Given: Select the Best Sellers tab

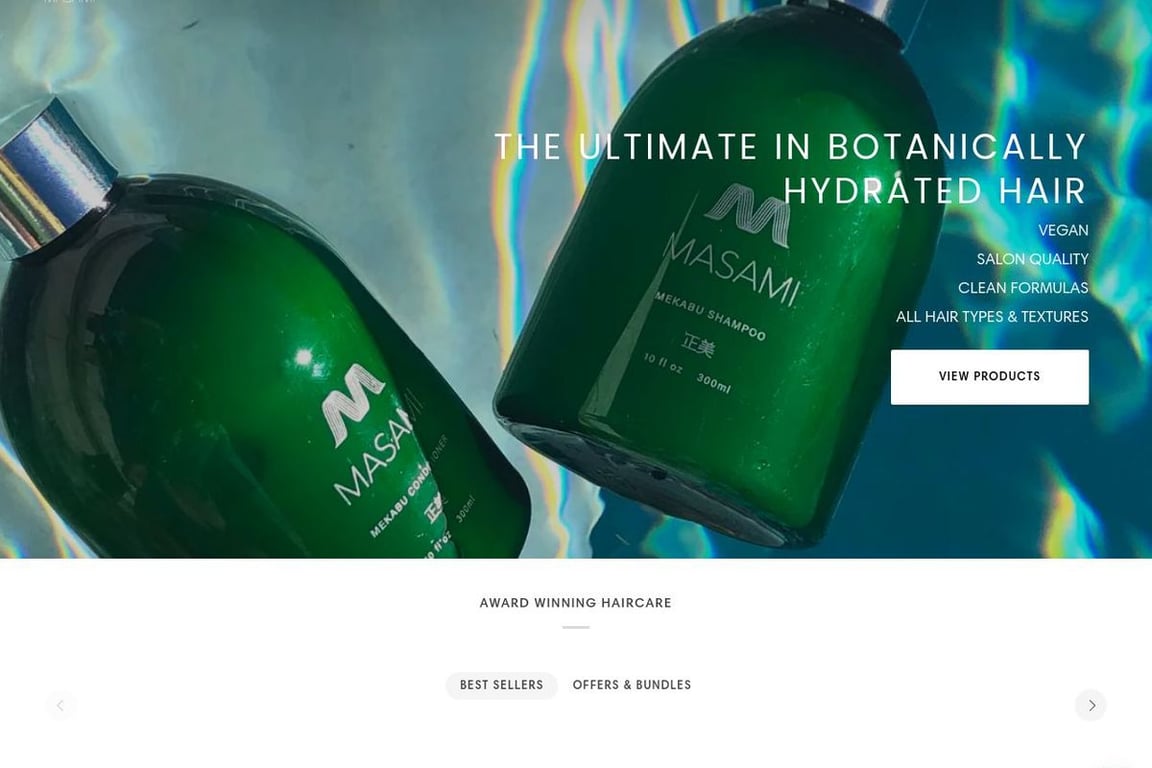Looking at the screenshot, I should click(x=502, y=685).
